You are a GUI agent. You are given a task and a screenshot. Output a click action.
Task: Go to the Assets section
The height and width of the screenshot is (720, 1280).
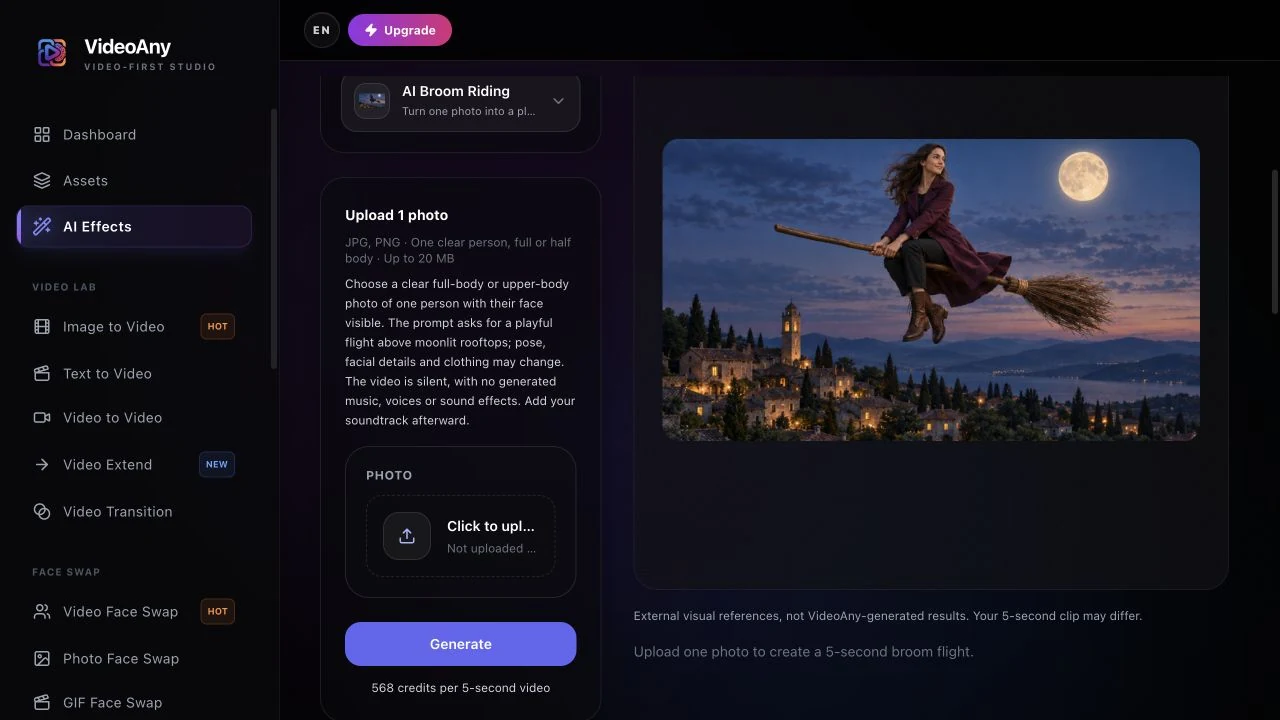point(134,181)
